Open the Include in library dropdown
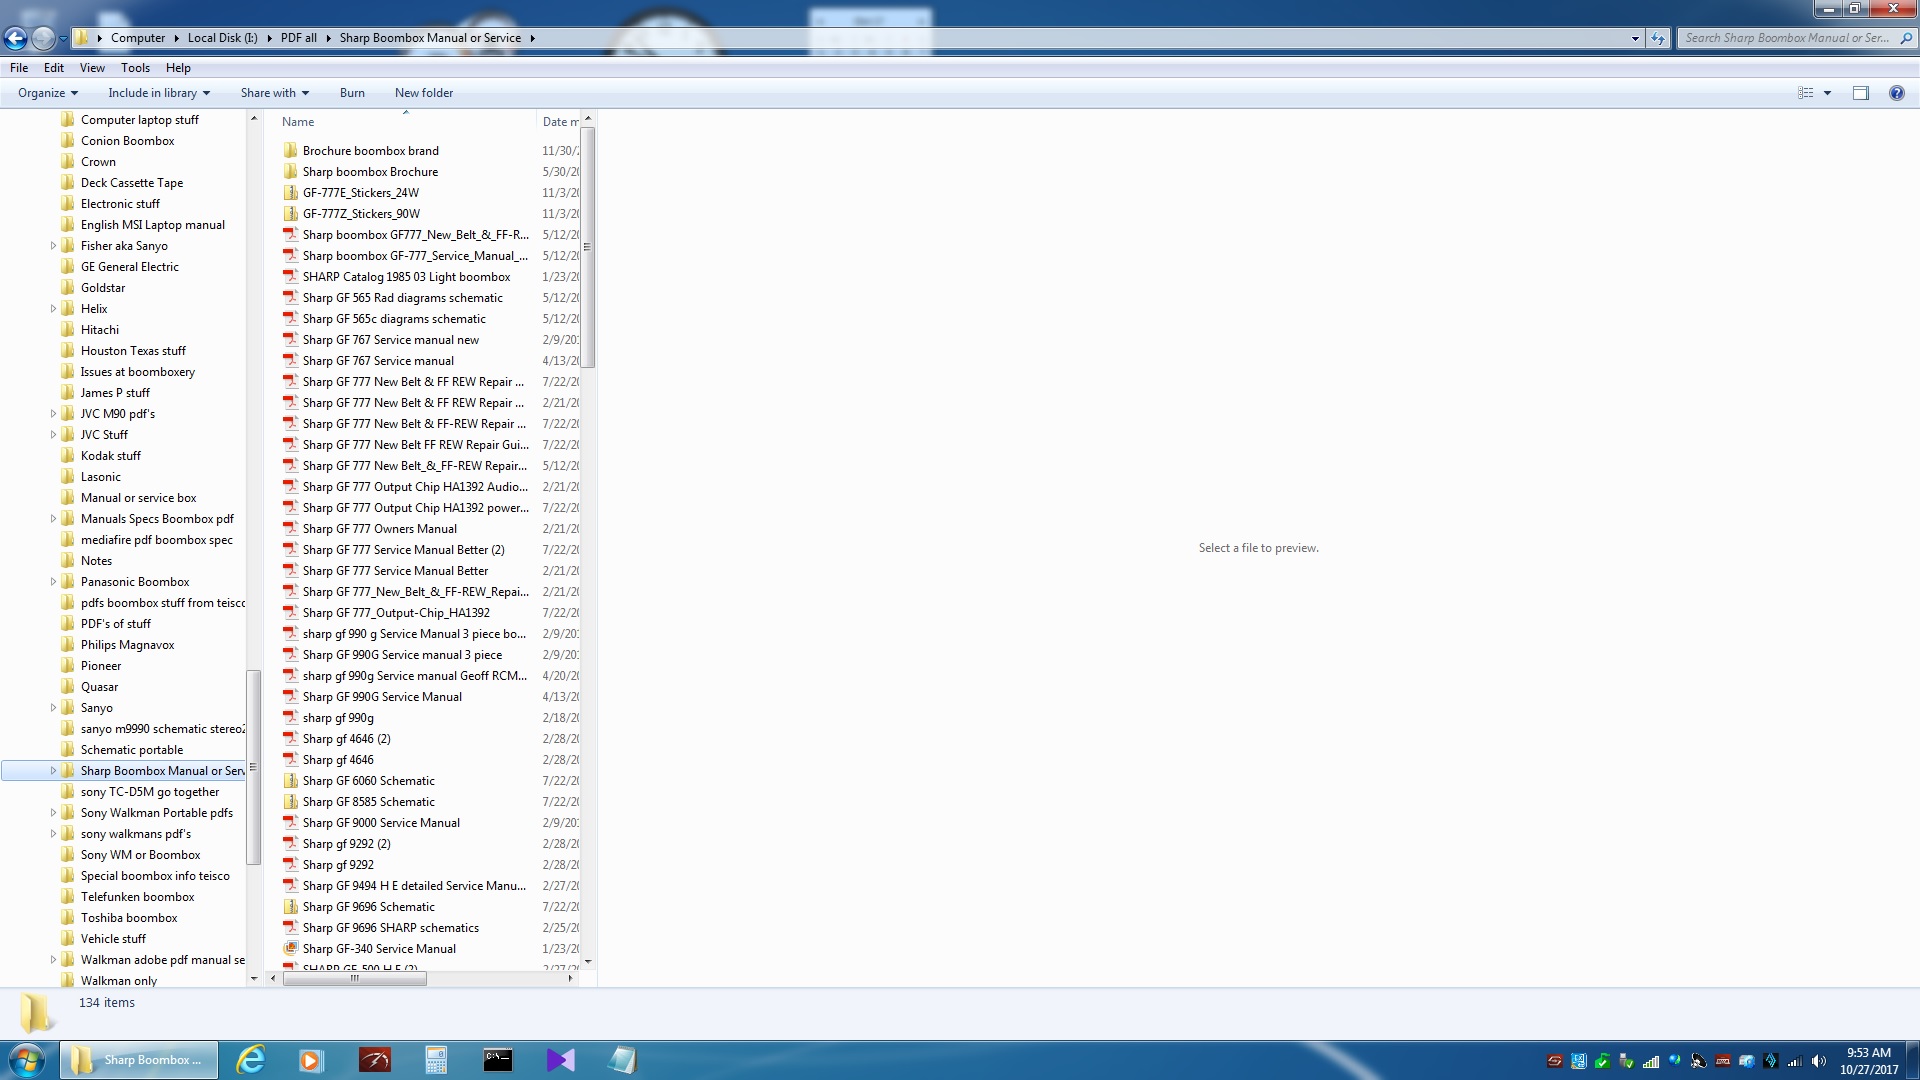The height and width of the screenshot is (1080, 1920). 159,93
